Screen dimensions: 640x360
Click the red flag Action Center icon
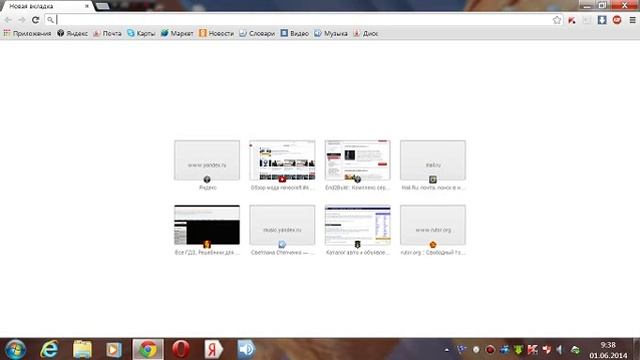[x=547, y=350]
